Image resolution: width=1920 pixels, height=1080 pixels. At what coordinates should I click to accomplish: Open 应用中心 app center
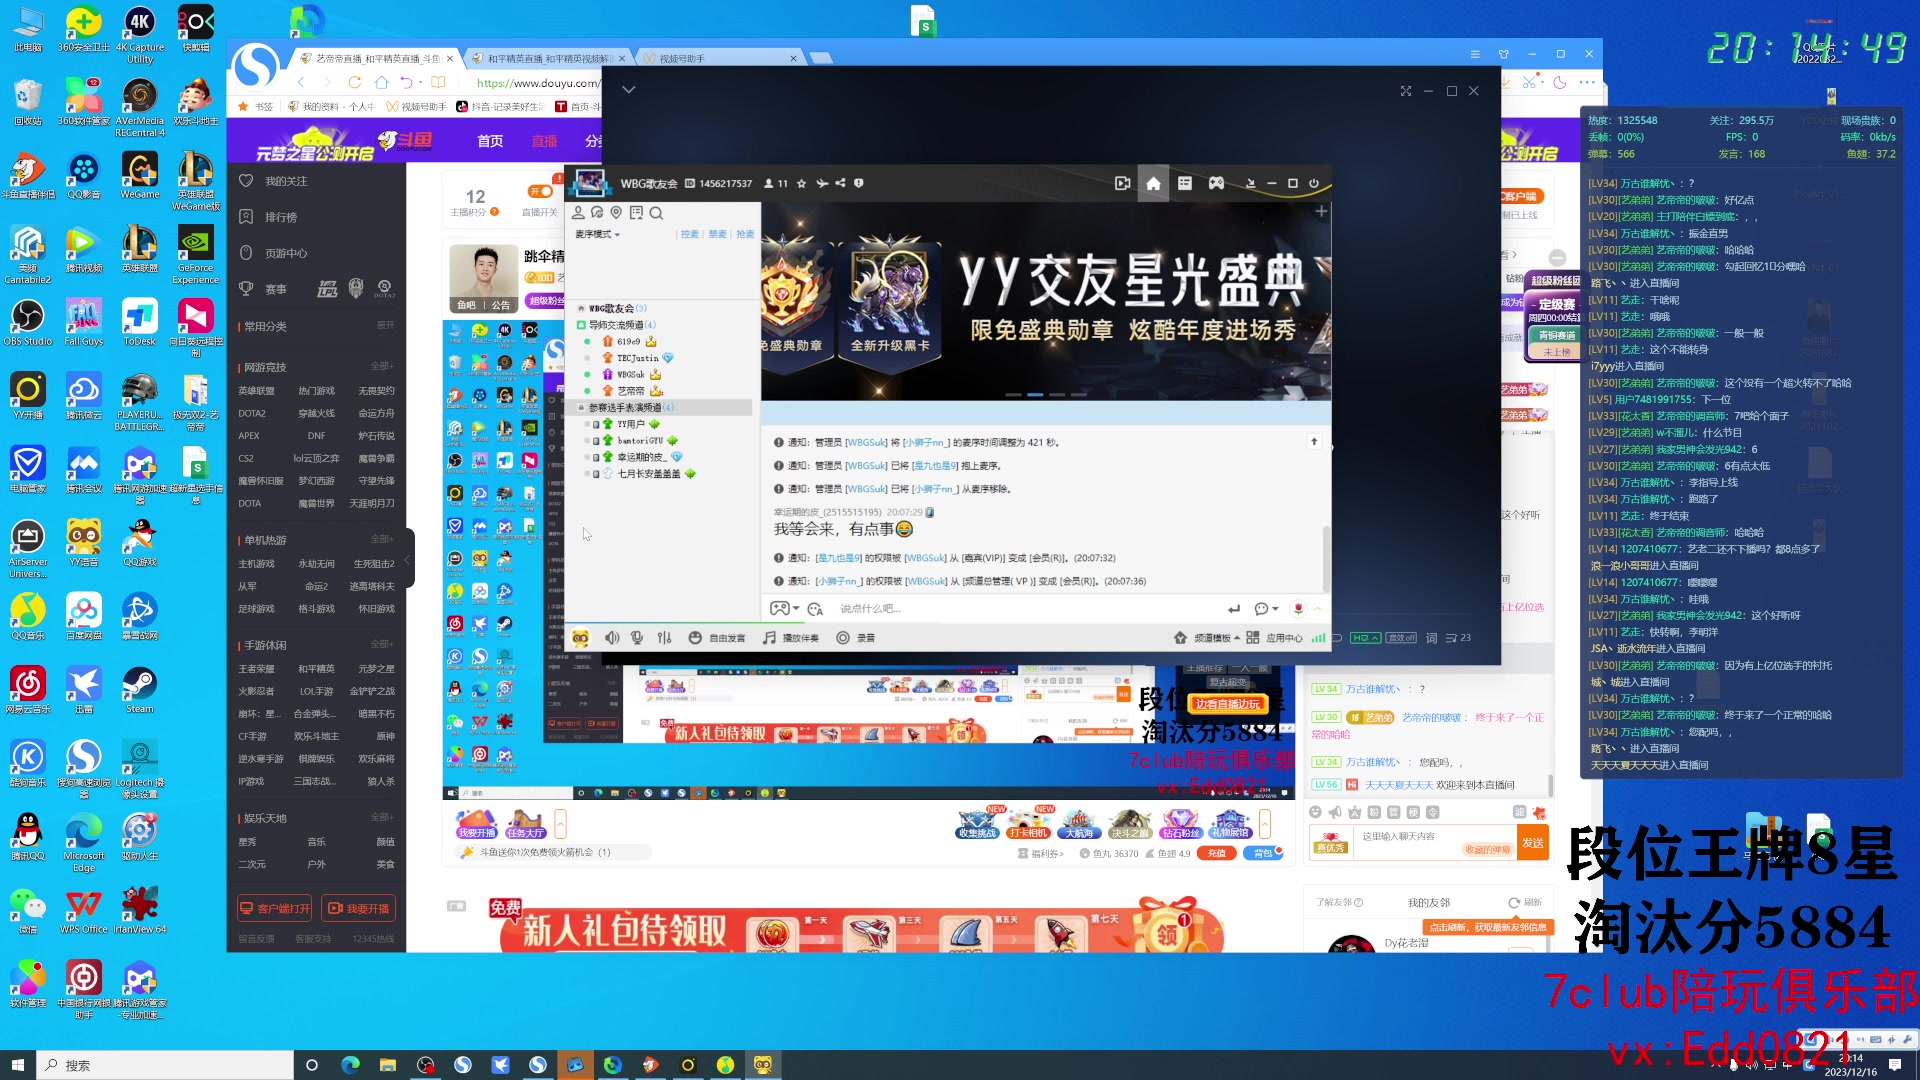1275,638
